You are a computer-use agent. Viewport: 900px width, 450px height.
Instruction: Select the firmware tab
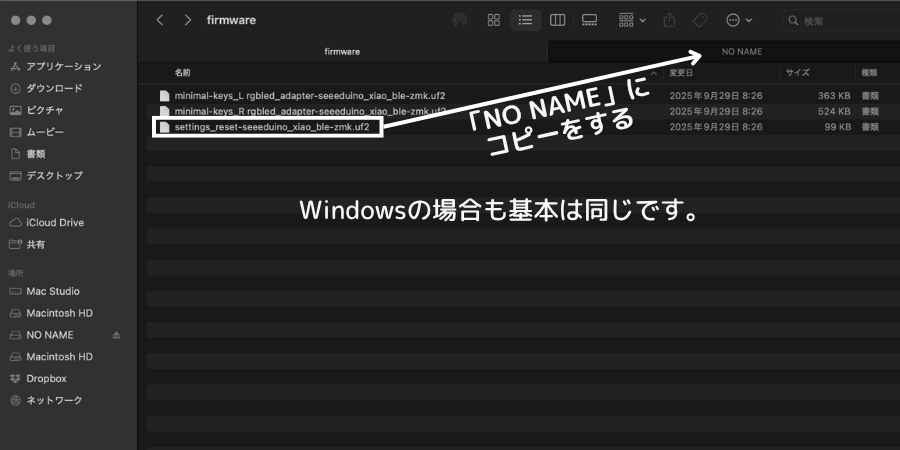tap(342, 51)
